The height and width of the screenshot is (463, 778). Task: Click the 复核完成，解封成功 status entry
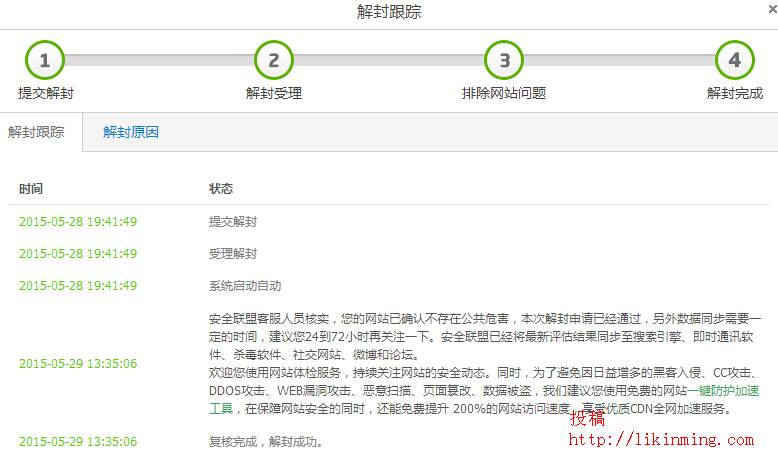pos(265,441)
